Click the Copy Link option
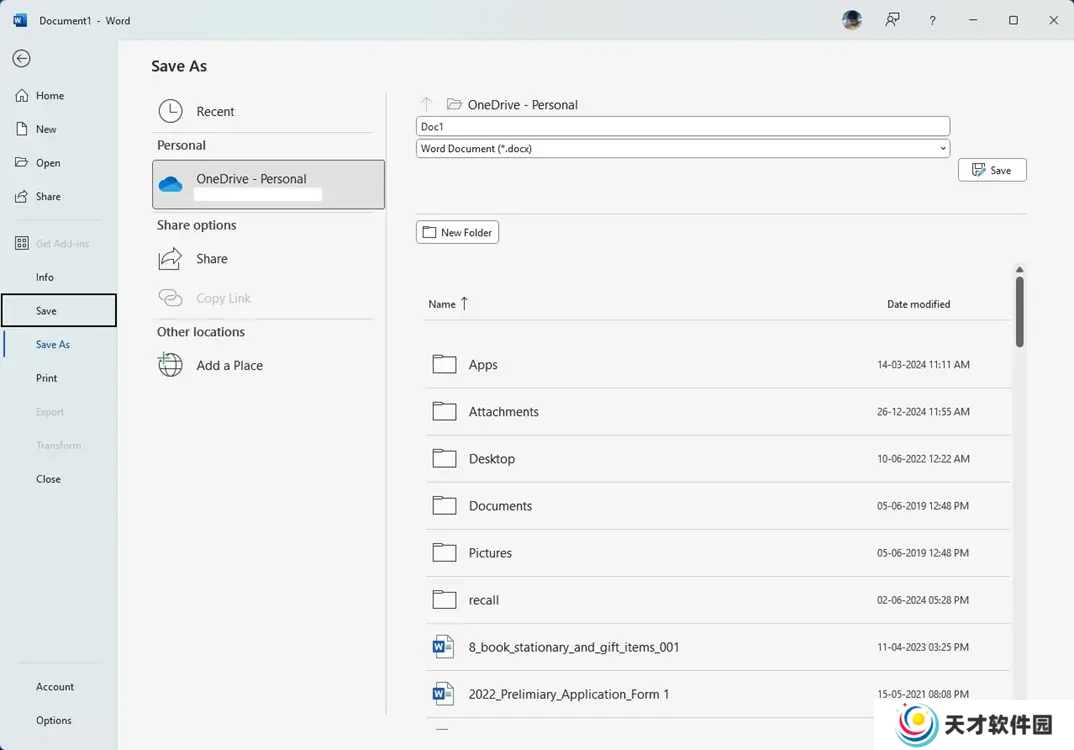Screen dimensions: 1074x750 click(264, 298)
